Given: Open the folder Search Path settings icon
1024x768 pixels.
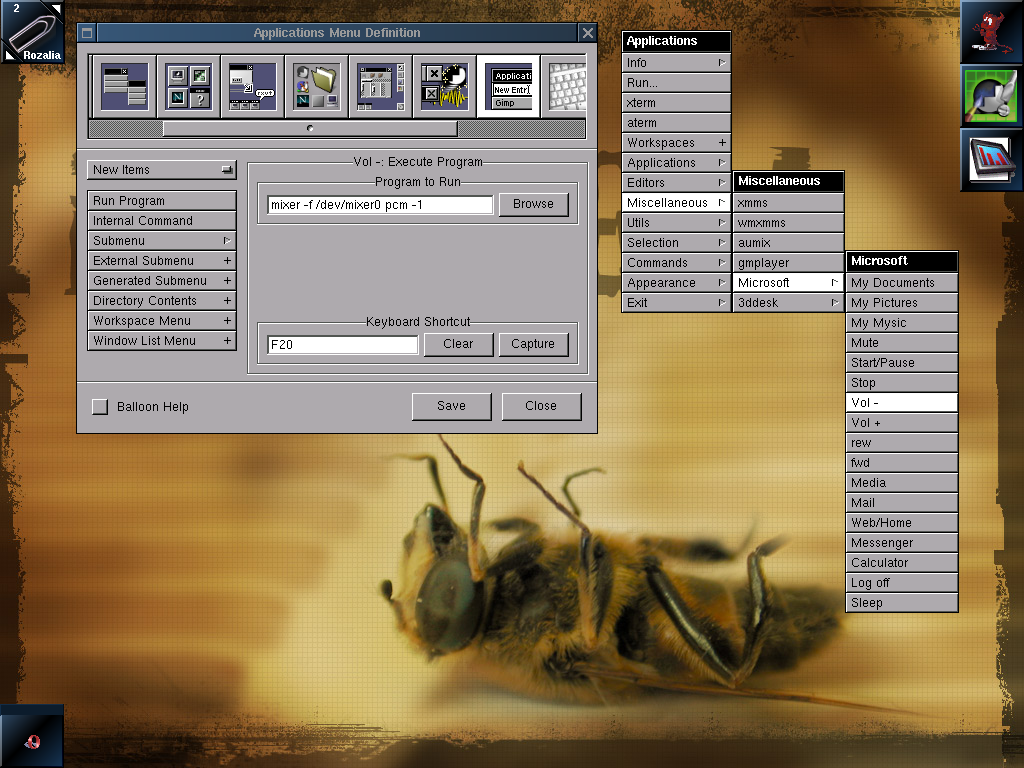Looking at the screenshot, I should click(x=316, y=86).
